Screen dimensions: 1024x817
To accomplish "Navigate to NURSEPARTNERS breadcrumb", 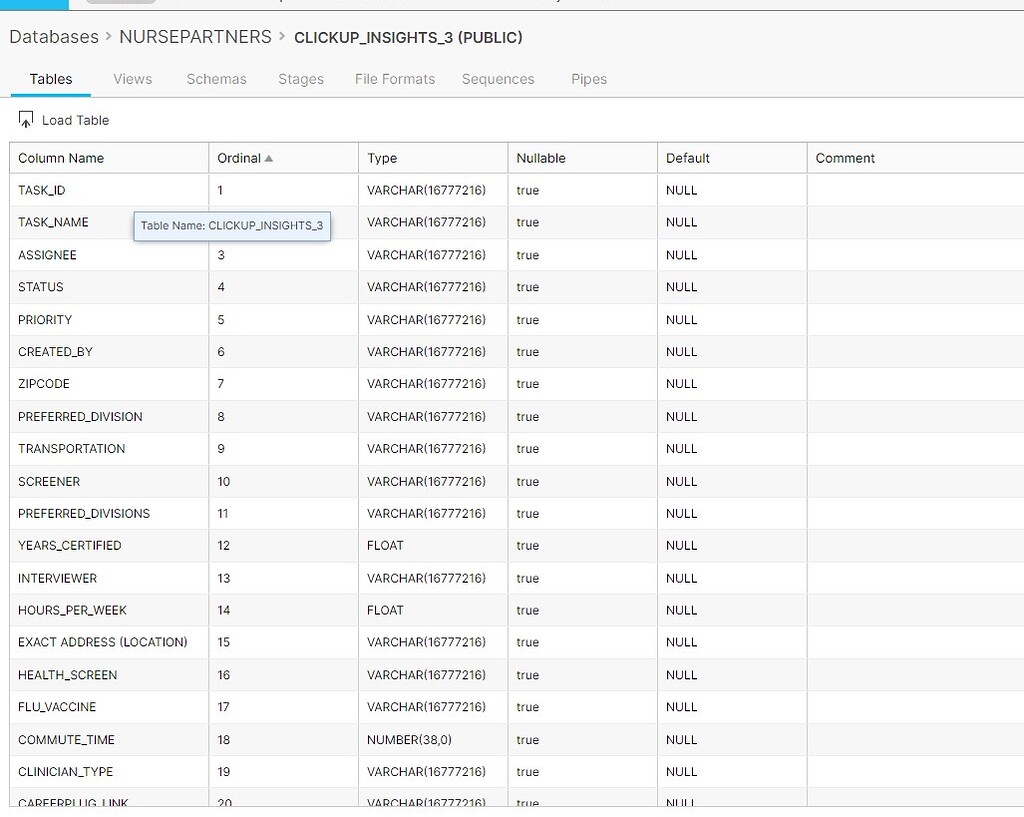I will tap(195, 37).
